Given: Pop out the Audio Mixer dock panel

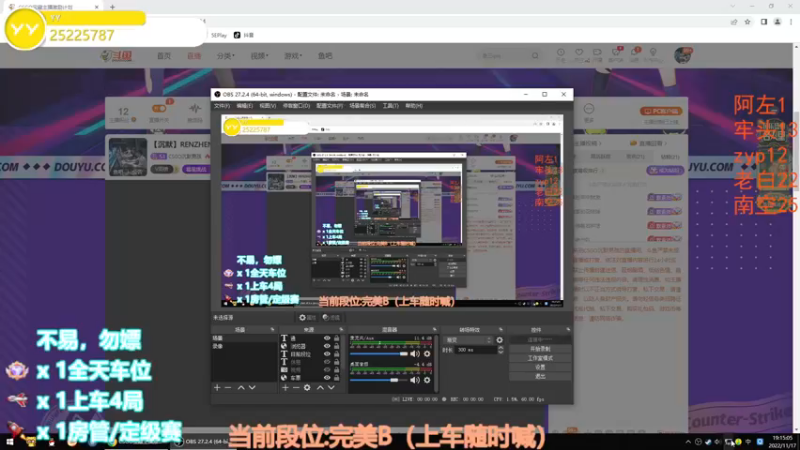Looking at the screenshot, I should (x=435, y=330).
